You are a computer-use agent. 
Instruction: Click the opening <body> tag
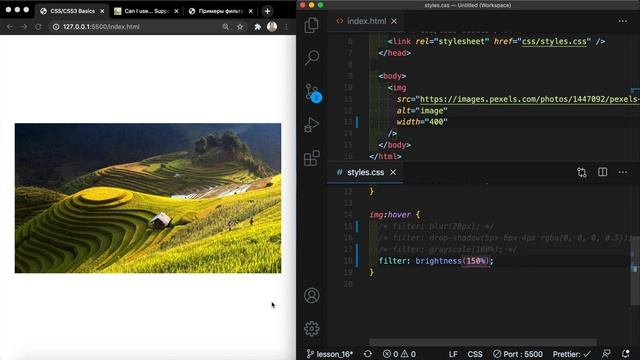tap(392, 76)
